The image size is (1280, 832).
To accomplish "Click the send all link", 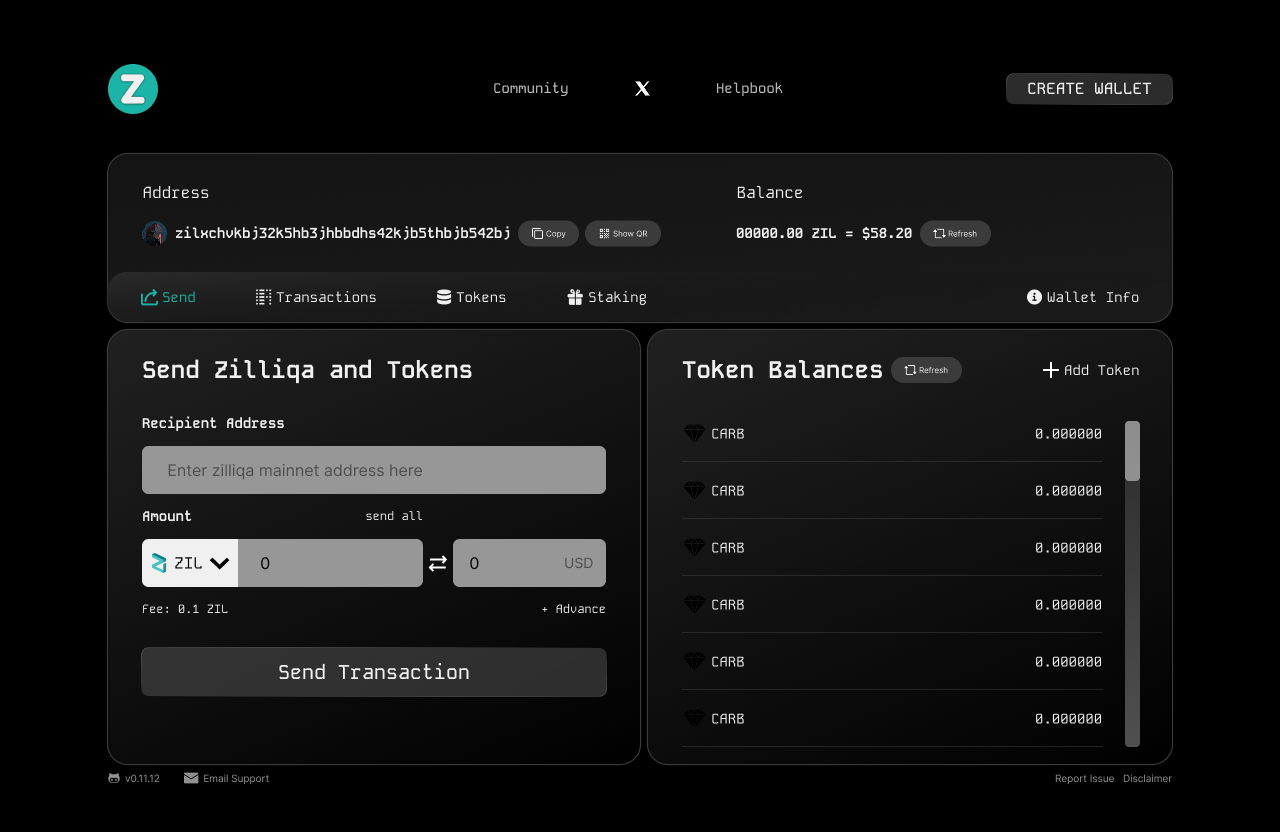I will pos(394,516).
